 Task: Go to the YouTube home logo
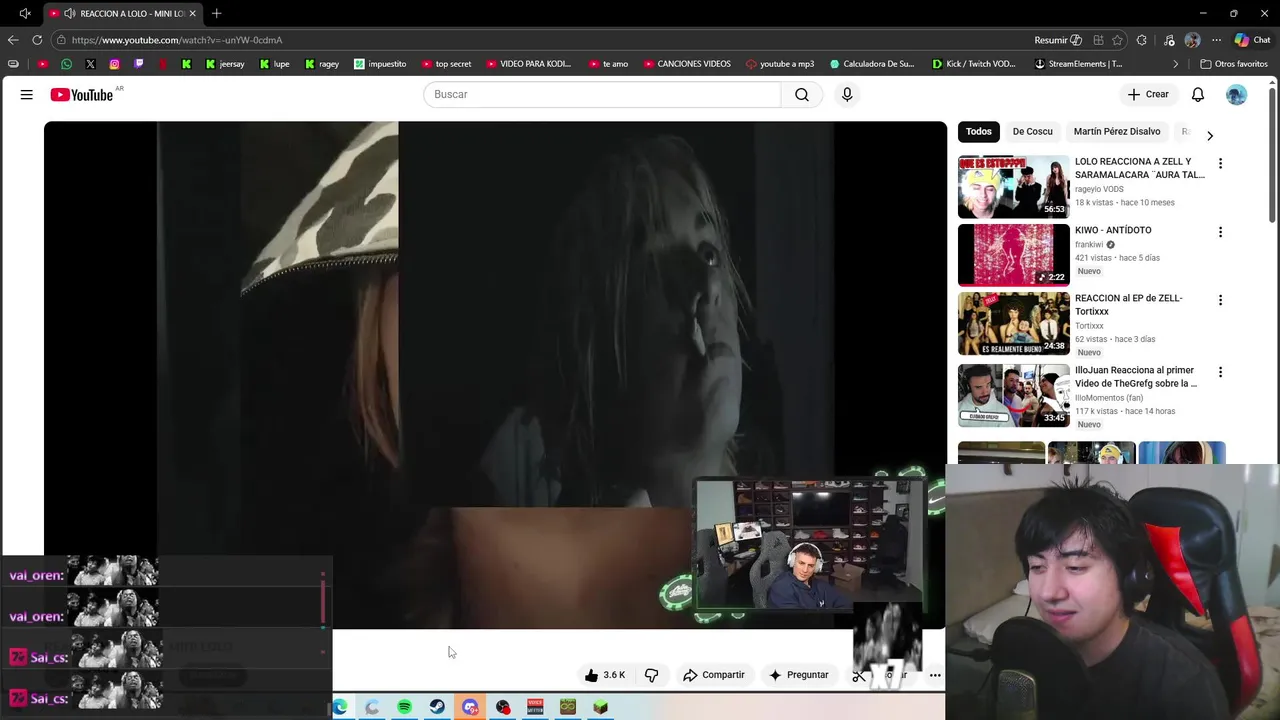pos(82,95)
